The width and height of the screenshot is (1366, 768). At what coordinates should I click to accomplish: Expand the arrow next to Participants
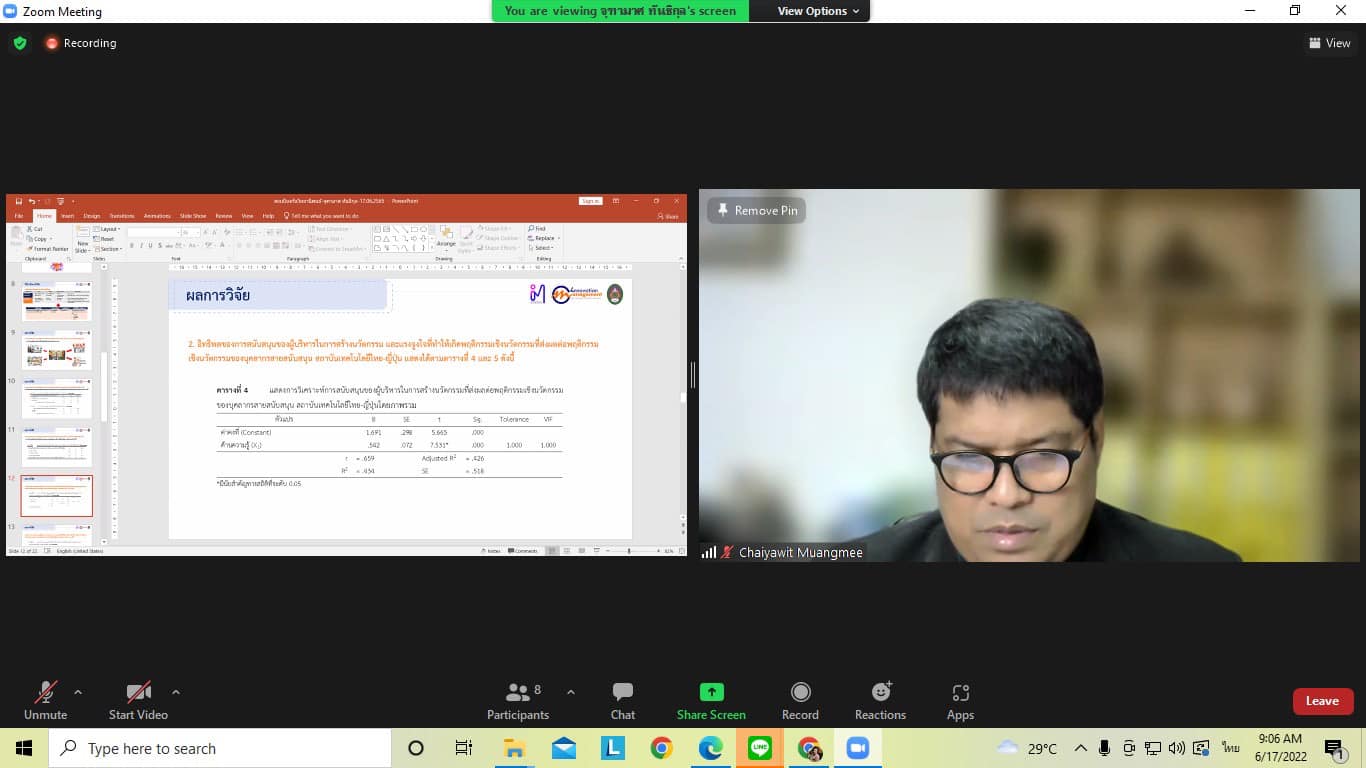pyautogui.click(x=570, y=692)
